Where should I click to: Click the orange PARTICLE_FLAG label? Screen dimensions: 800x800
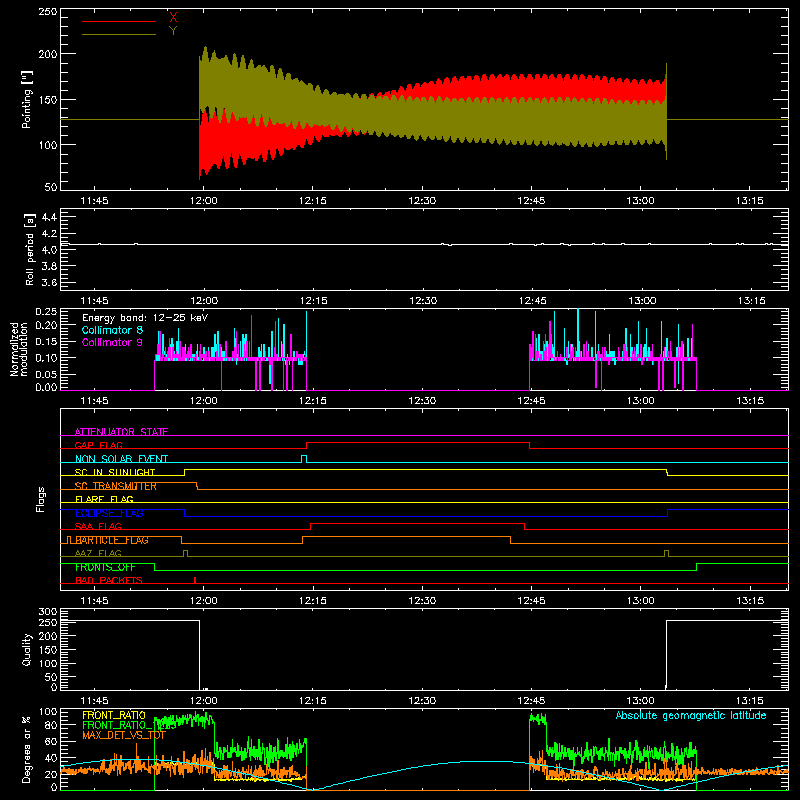point(112,540)
